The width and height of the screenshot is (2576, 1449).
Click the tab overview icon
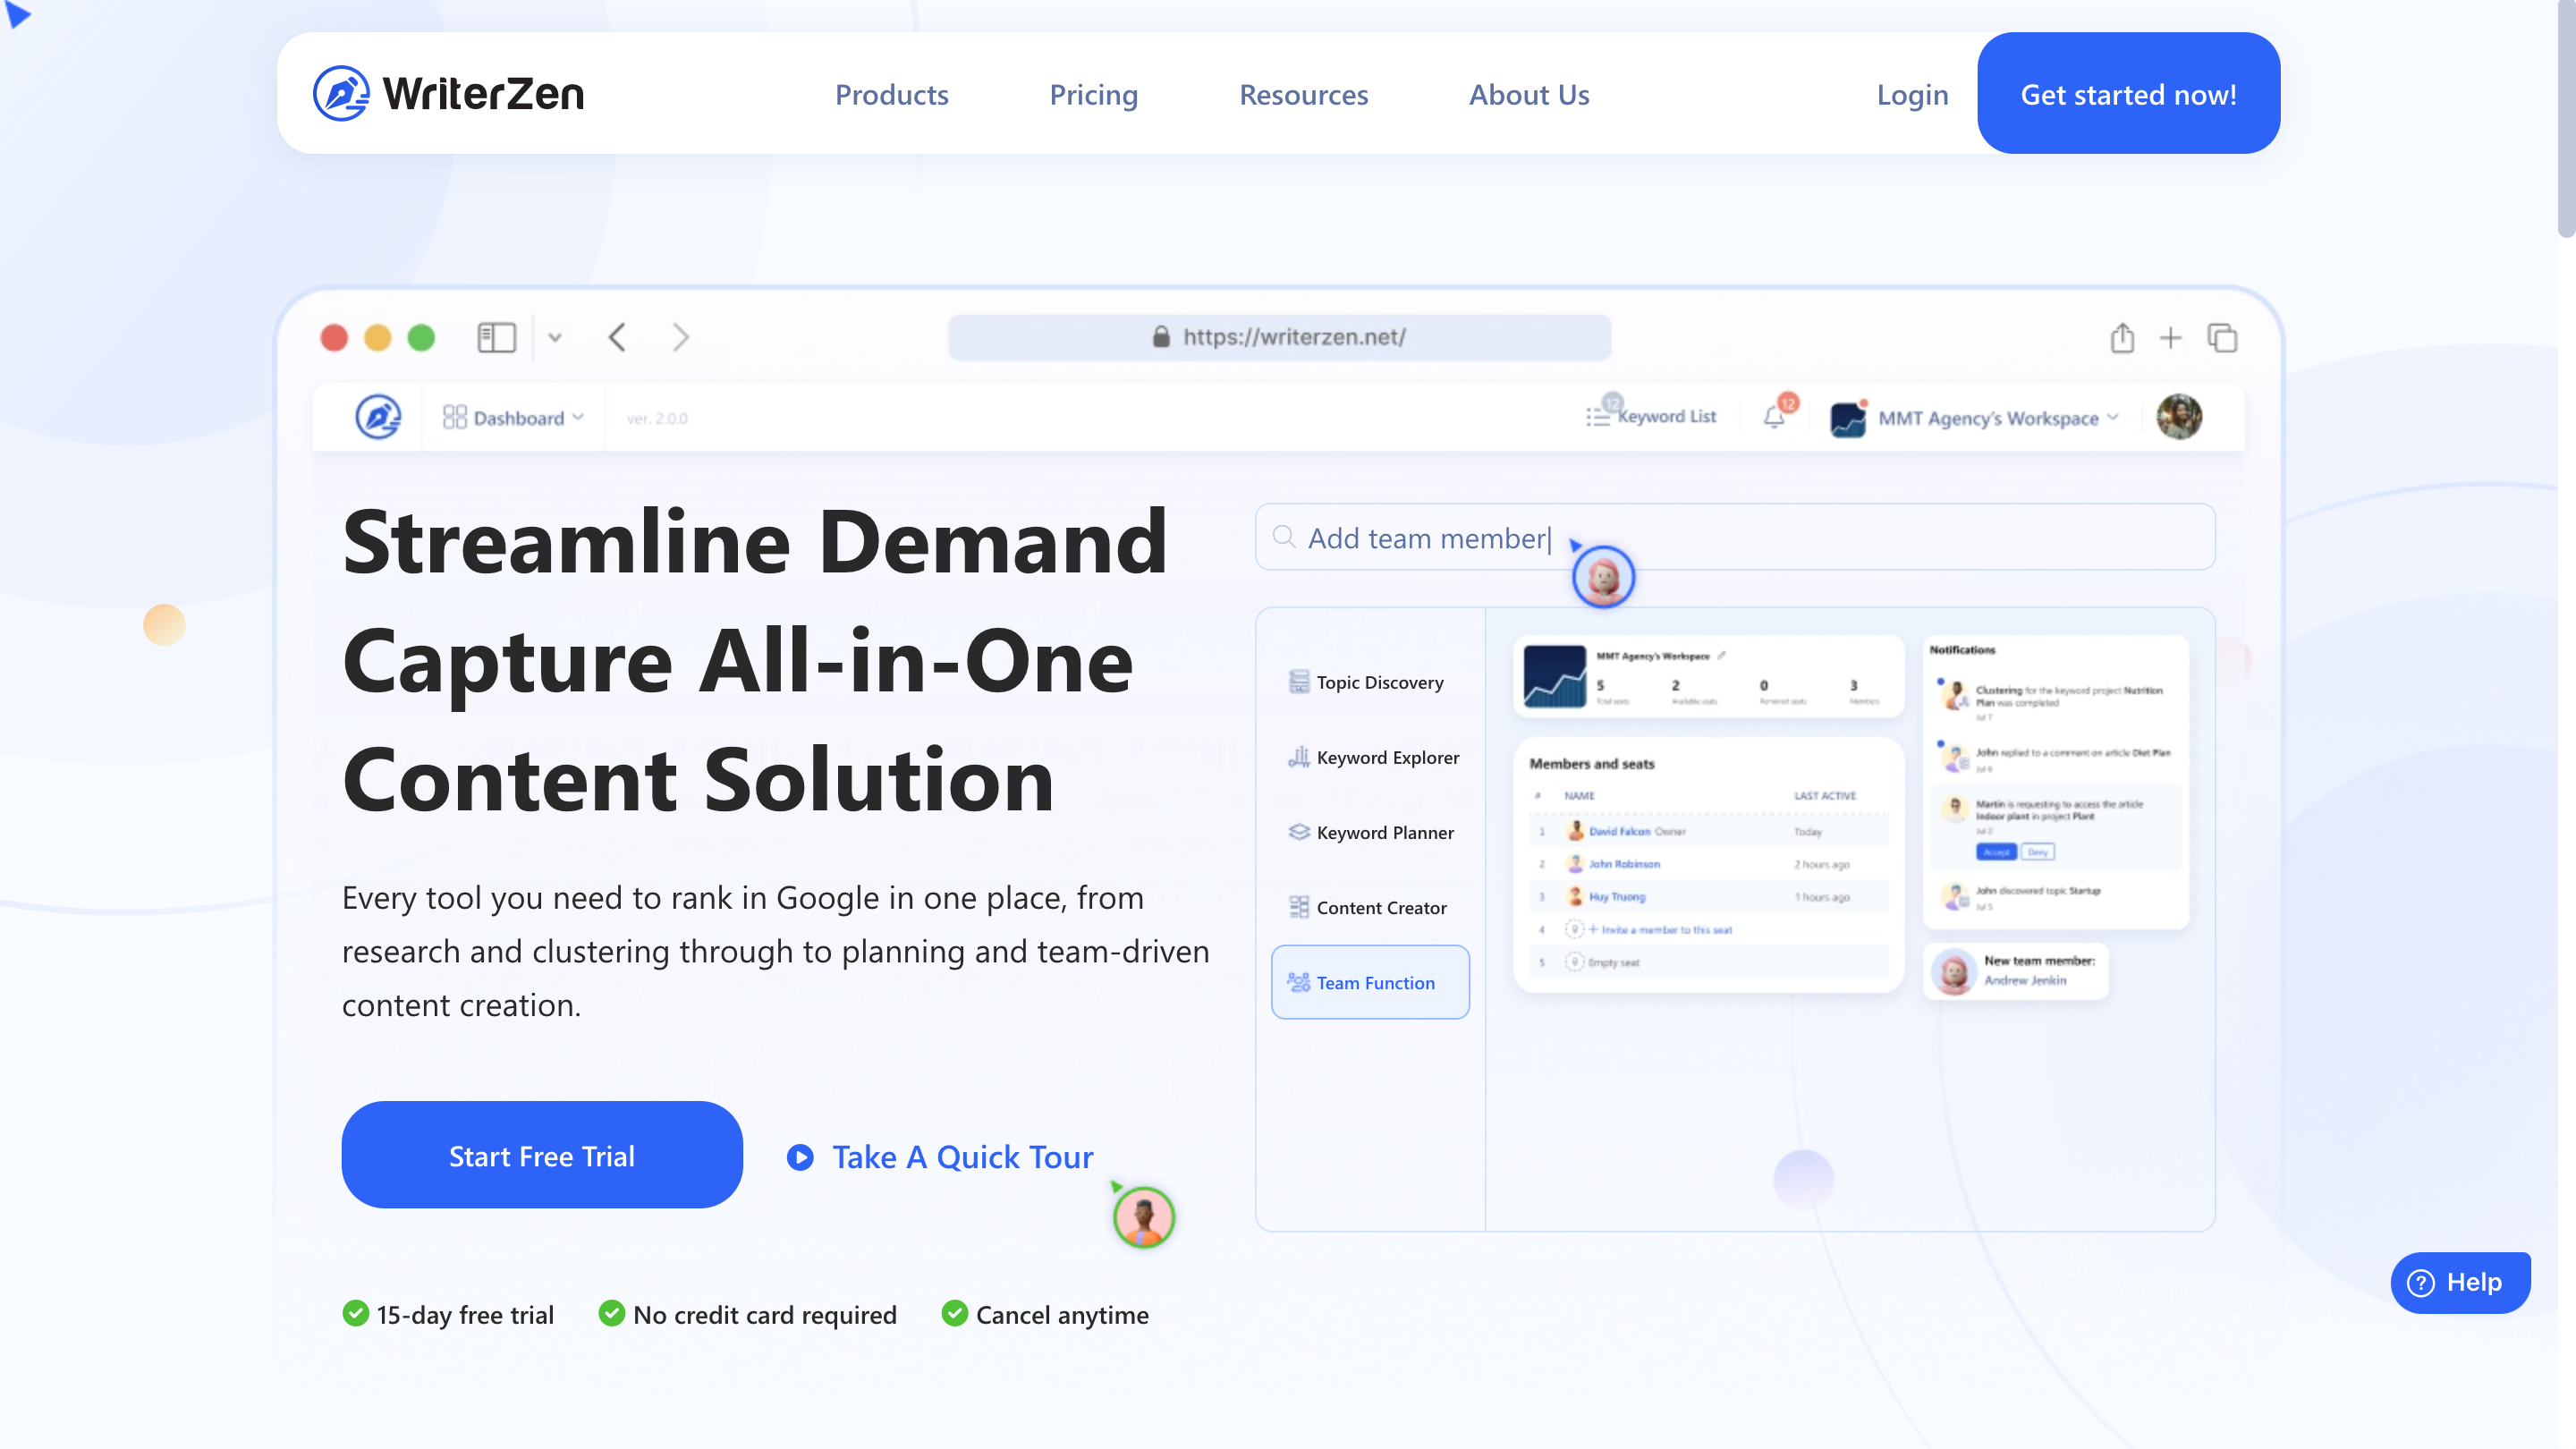(x=2222, y=338)
